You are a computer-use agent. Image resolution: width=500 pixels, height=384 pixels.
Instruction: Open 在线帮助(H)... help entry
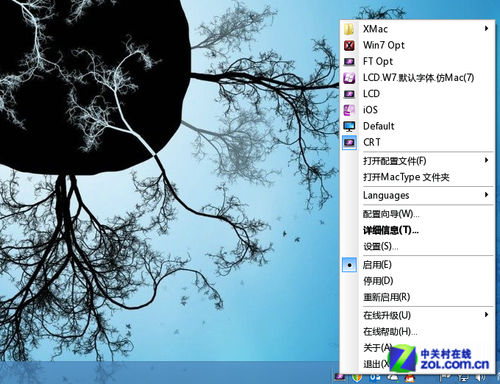(417, 332)
